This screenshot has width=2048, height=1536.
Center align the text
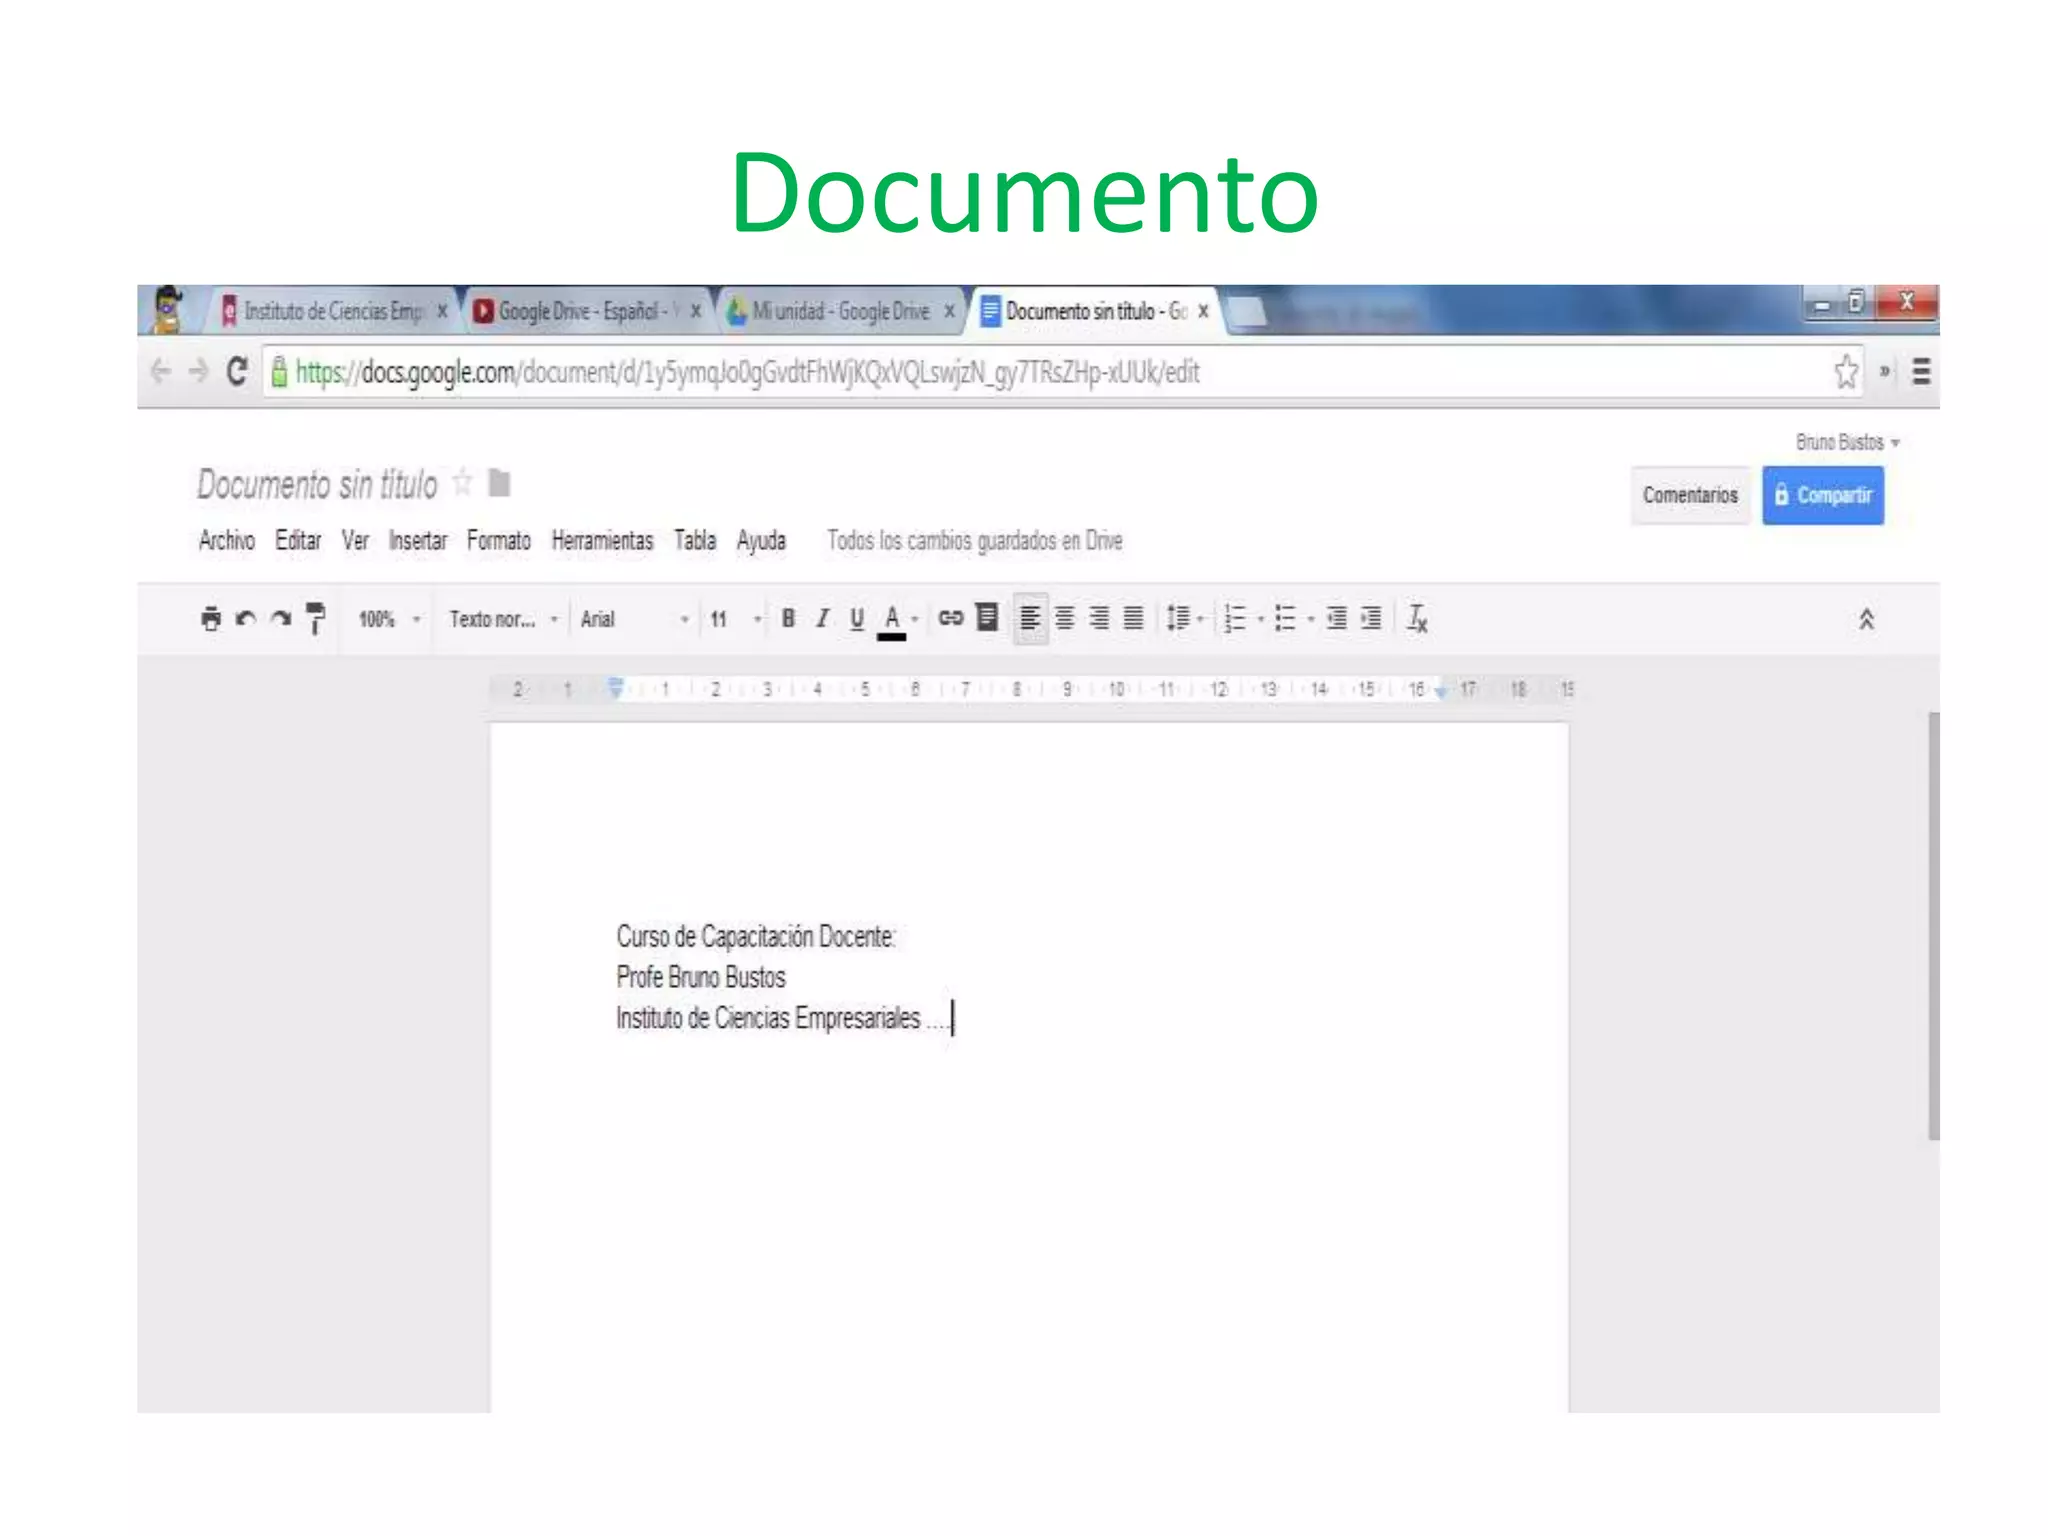(1065, 619)
